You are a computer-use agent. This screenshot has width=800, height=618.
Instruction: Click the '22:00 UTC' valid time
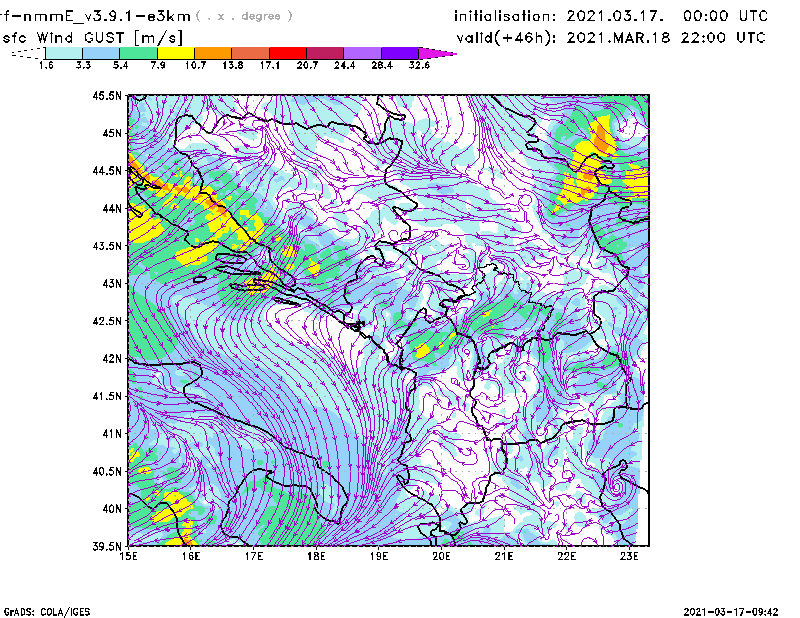coord(723,38)
